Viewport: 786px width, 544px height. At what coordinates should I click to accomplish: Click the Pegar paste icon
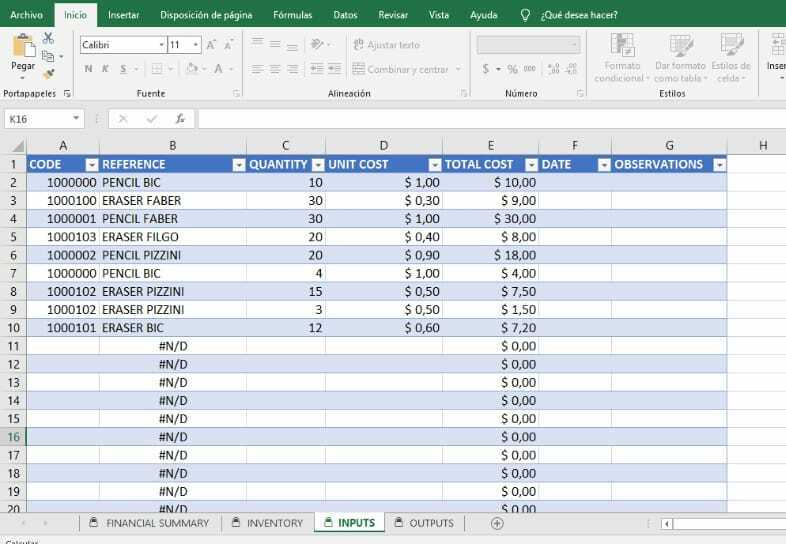coord(23,46)
